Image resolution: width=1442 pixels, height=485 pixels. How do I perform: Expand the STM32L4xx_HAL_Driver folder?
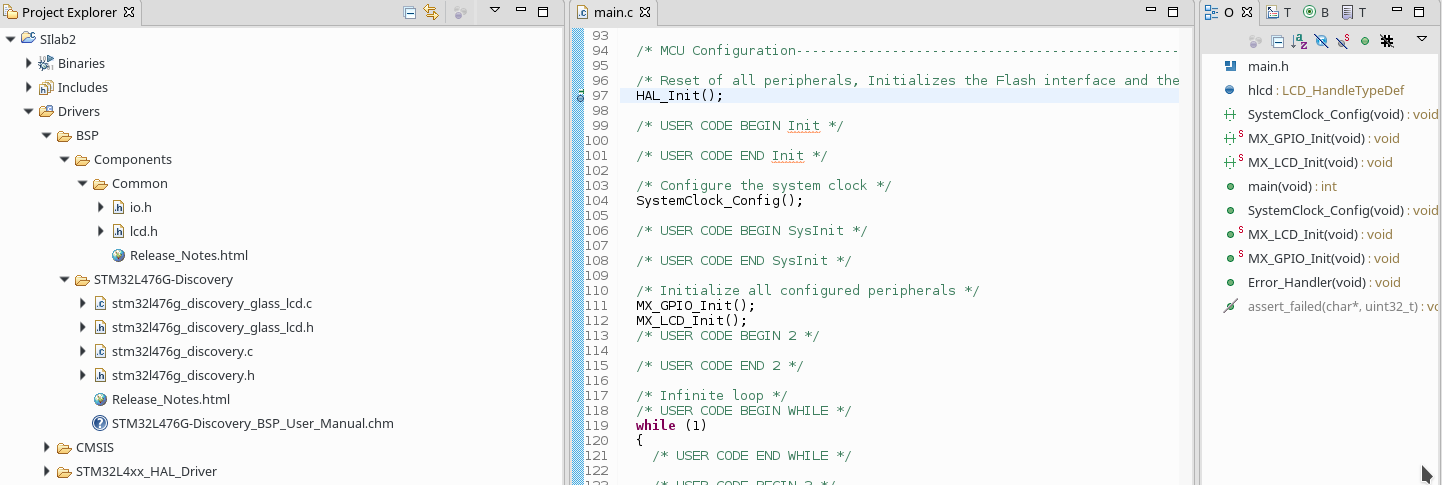tap(47, 471)
